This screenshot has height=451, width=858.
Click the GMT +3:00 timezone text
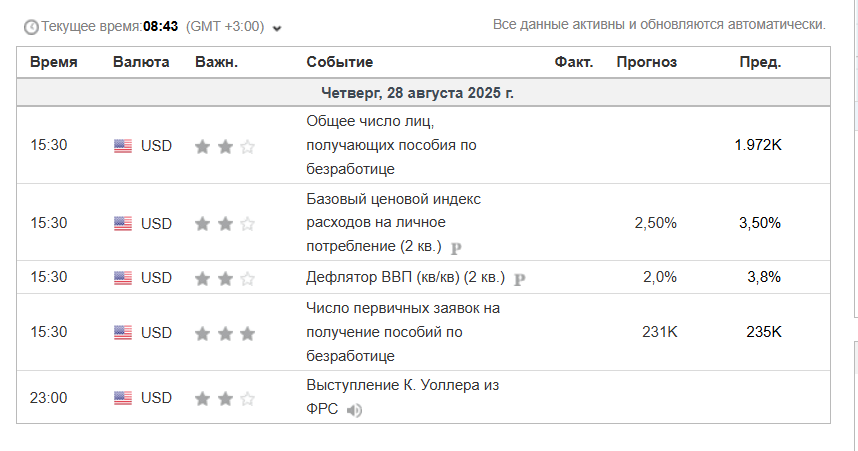click(225, 27)
